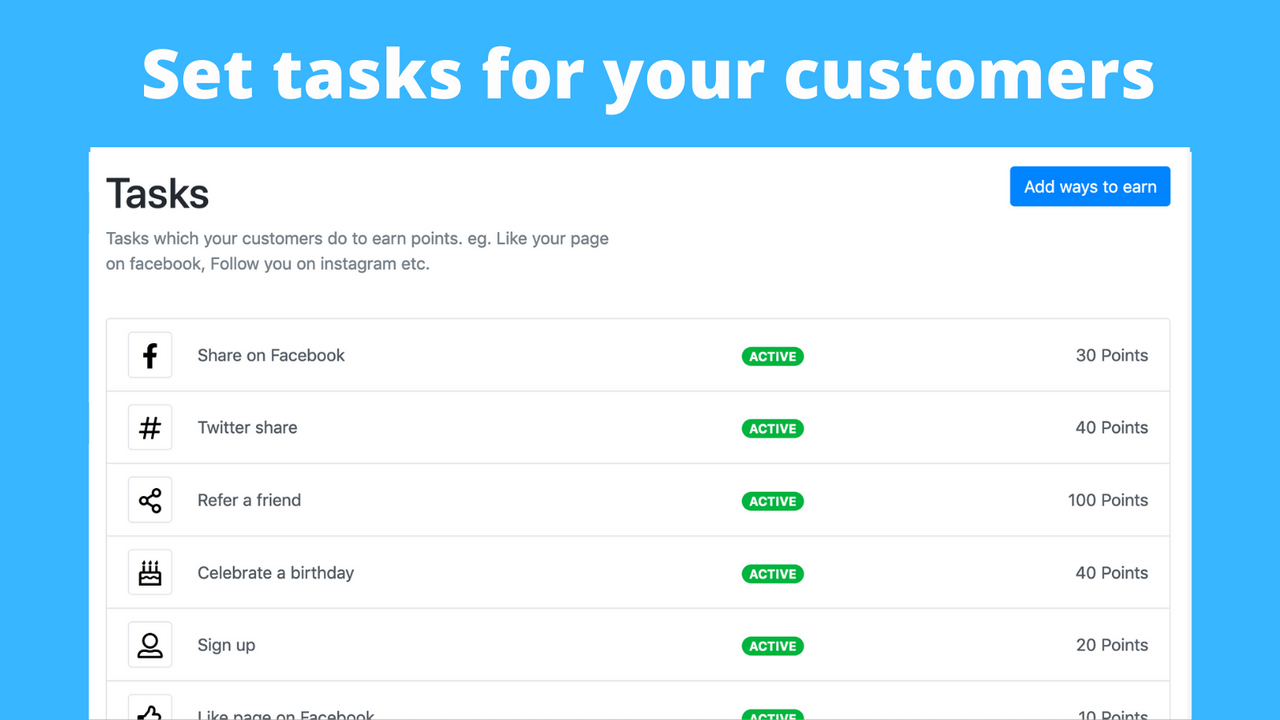Click the 20 Points value beside Sign up

point(1112,645)
